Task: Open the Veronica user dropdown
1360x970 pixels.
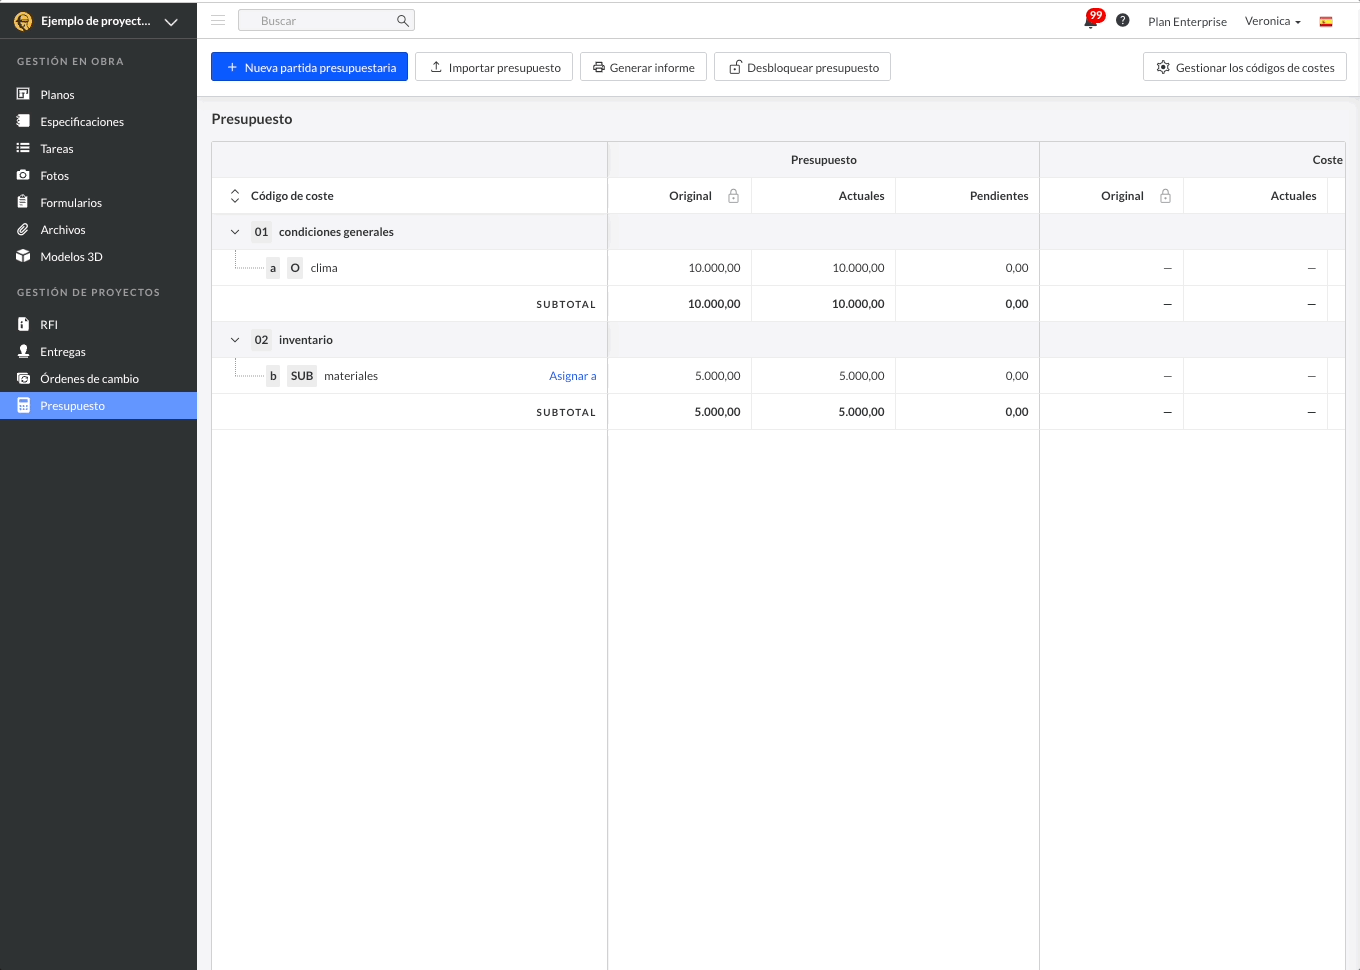Action: 1273,21
